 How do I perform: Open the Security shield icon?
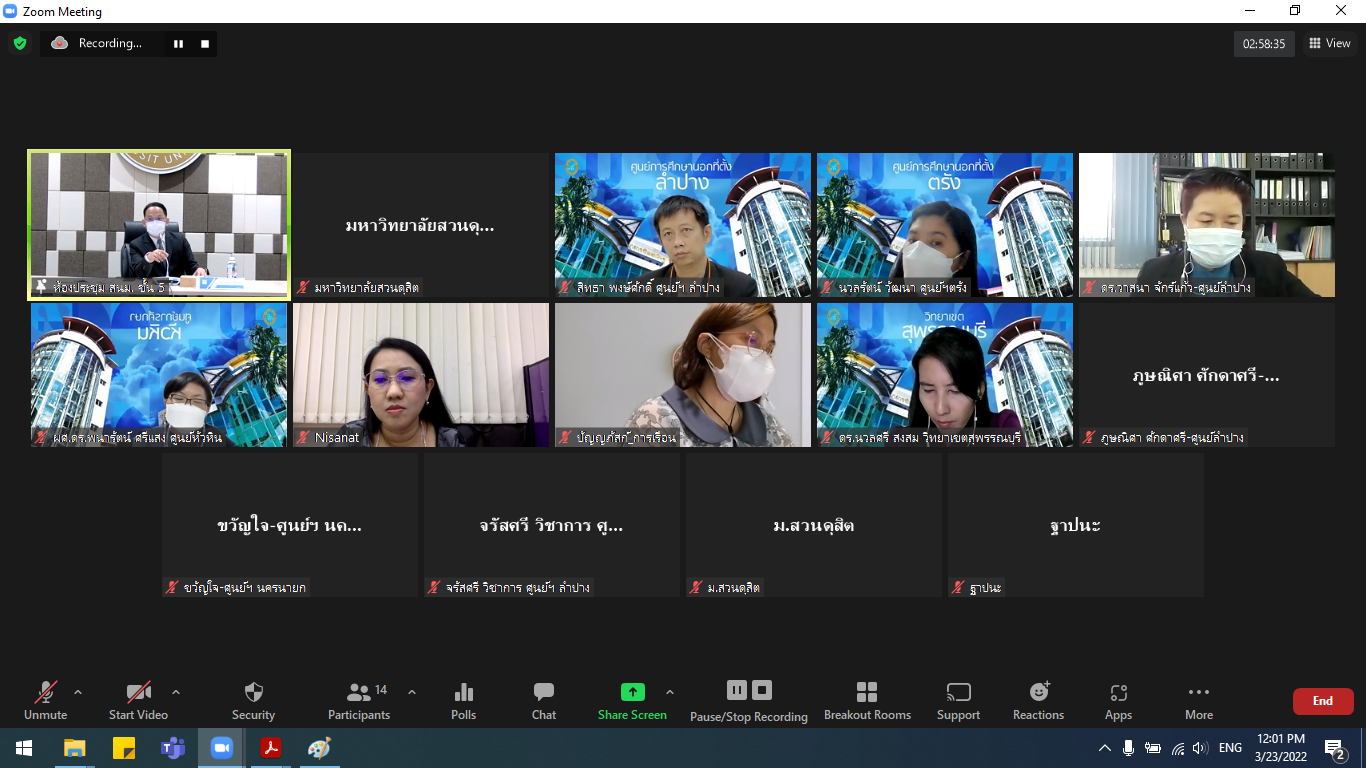point(254,692)
